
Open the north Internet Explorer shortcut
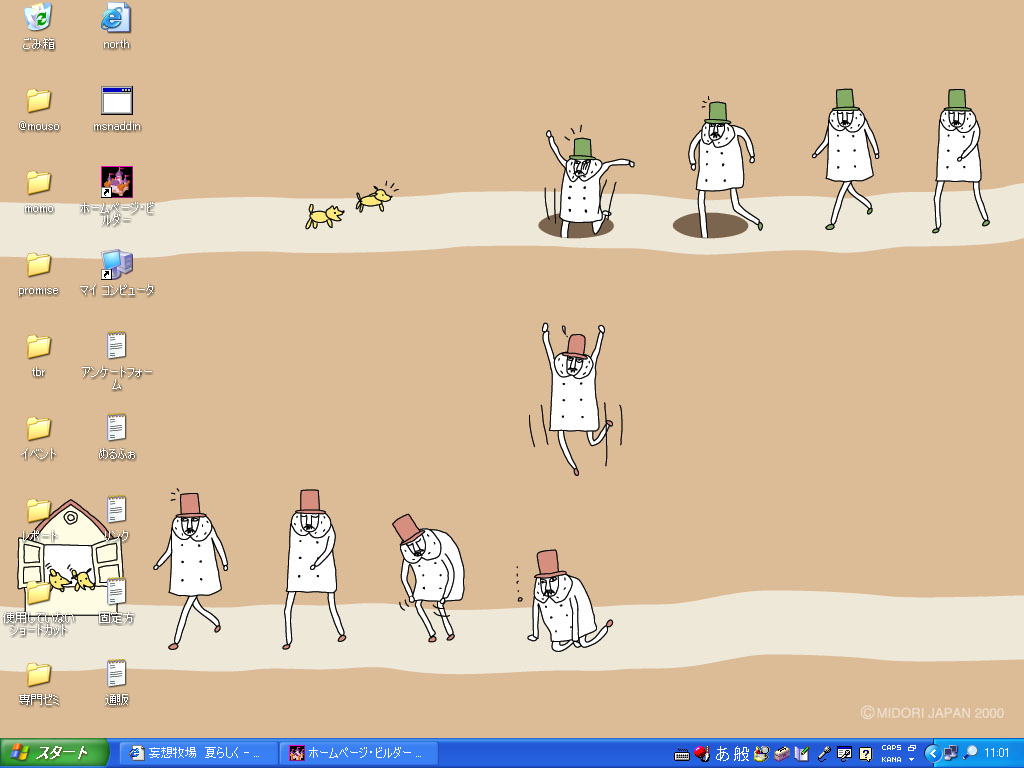click(x=116, y=26)
